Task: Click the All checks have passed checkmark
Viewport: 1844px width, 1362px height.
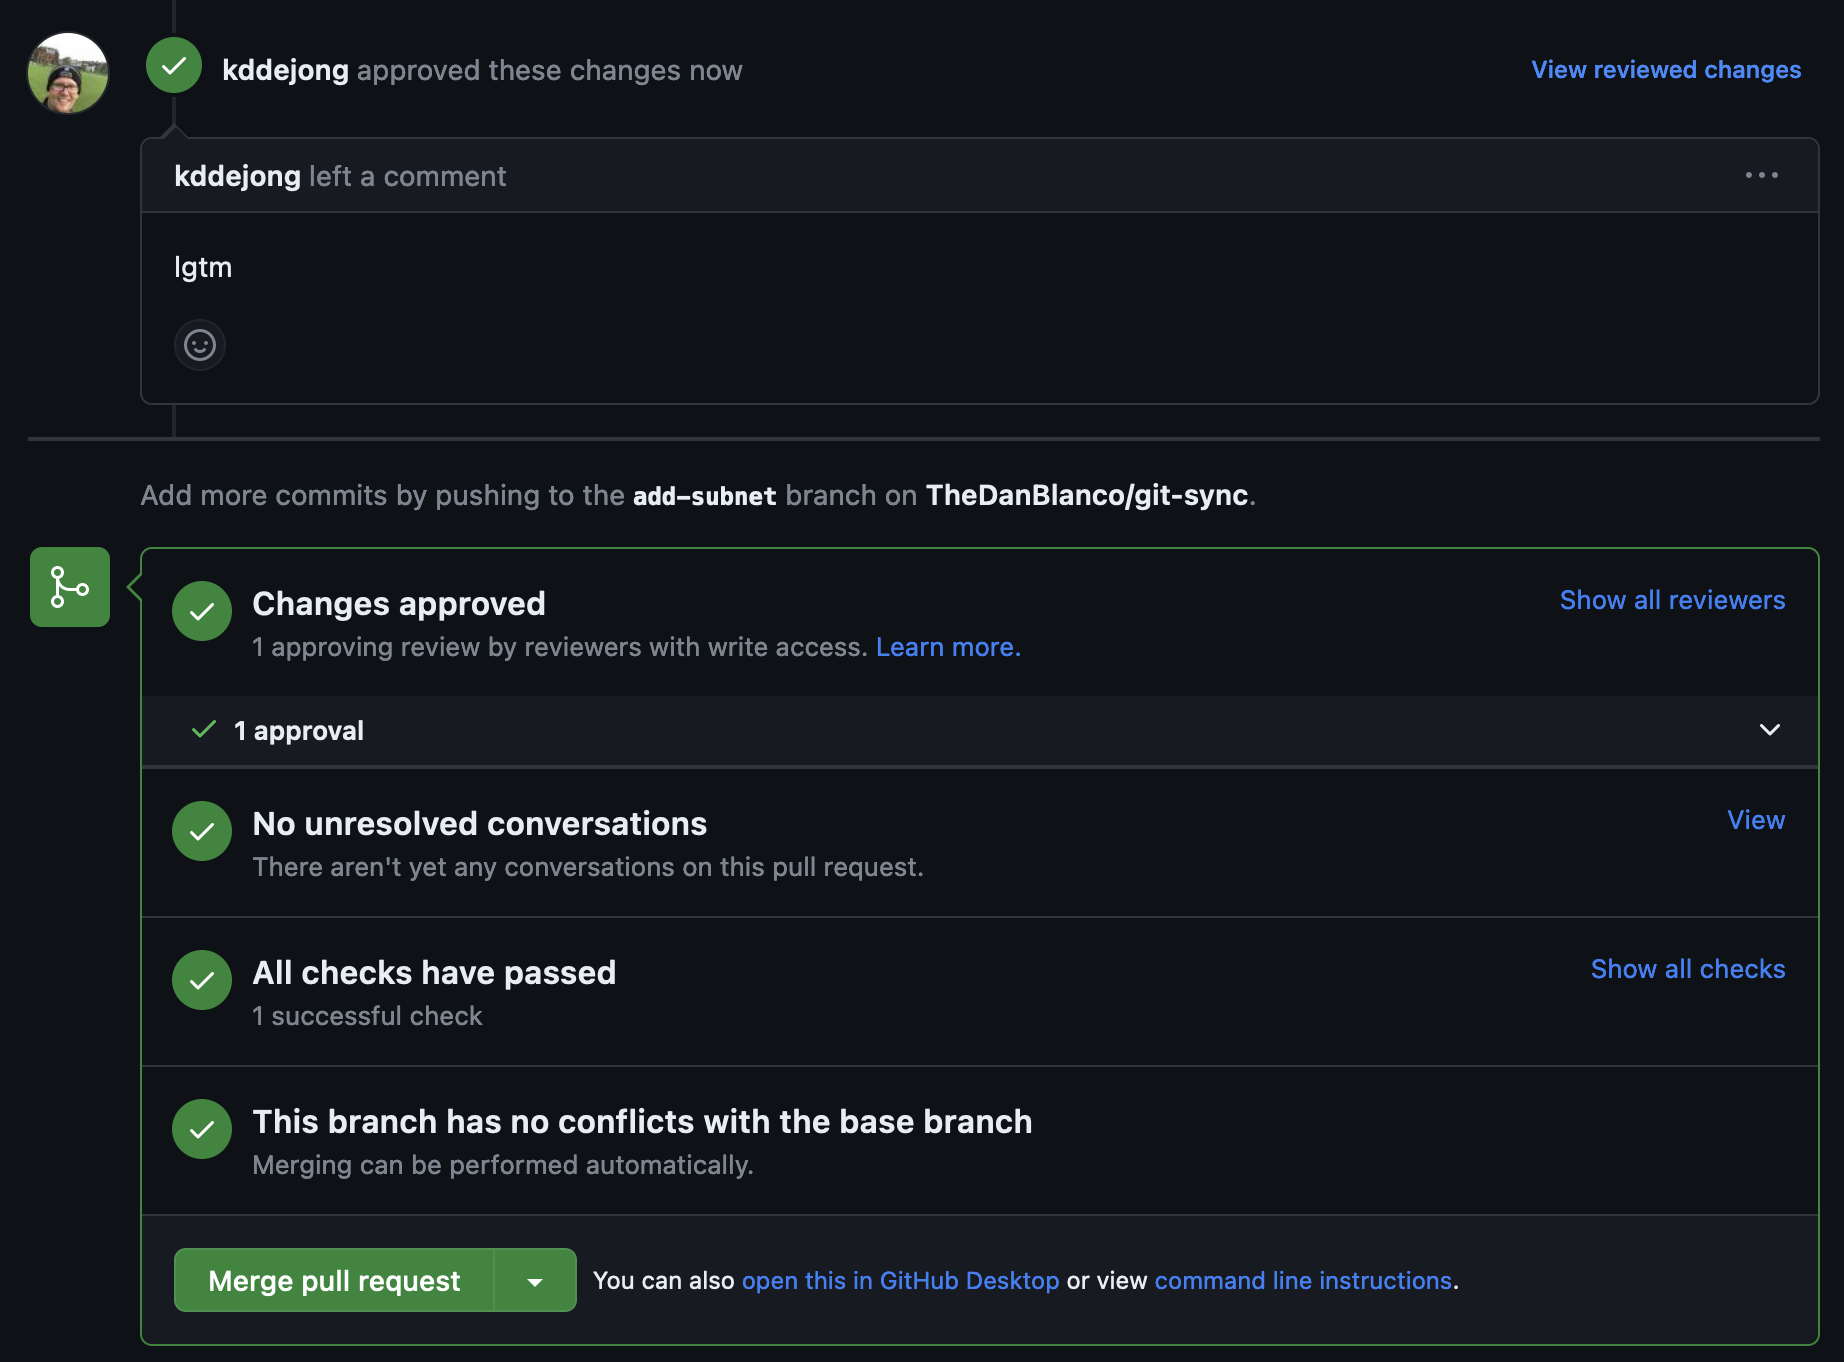Action: click(x=202, y=980)
